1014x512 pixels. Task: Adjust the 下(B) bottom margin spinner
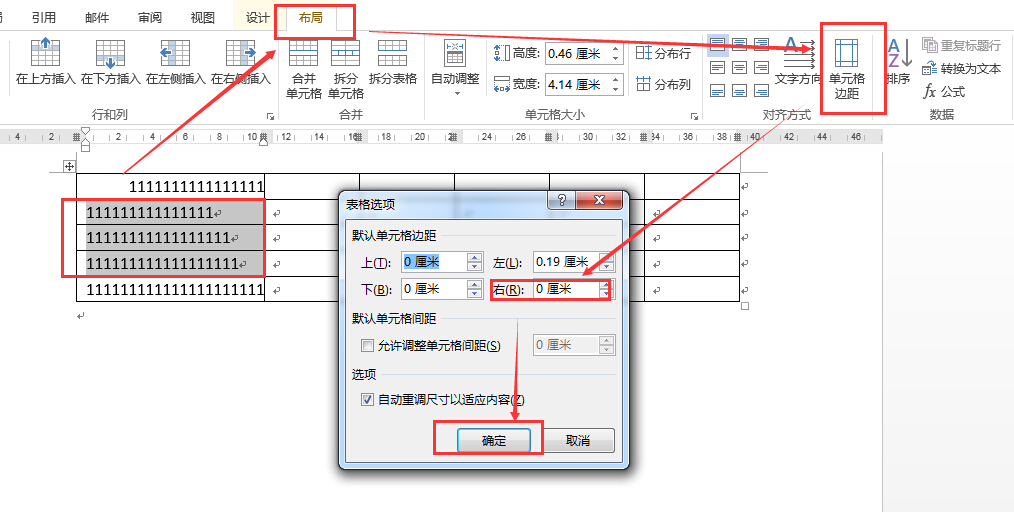pos(475,289)
